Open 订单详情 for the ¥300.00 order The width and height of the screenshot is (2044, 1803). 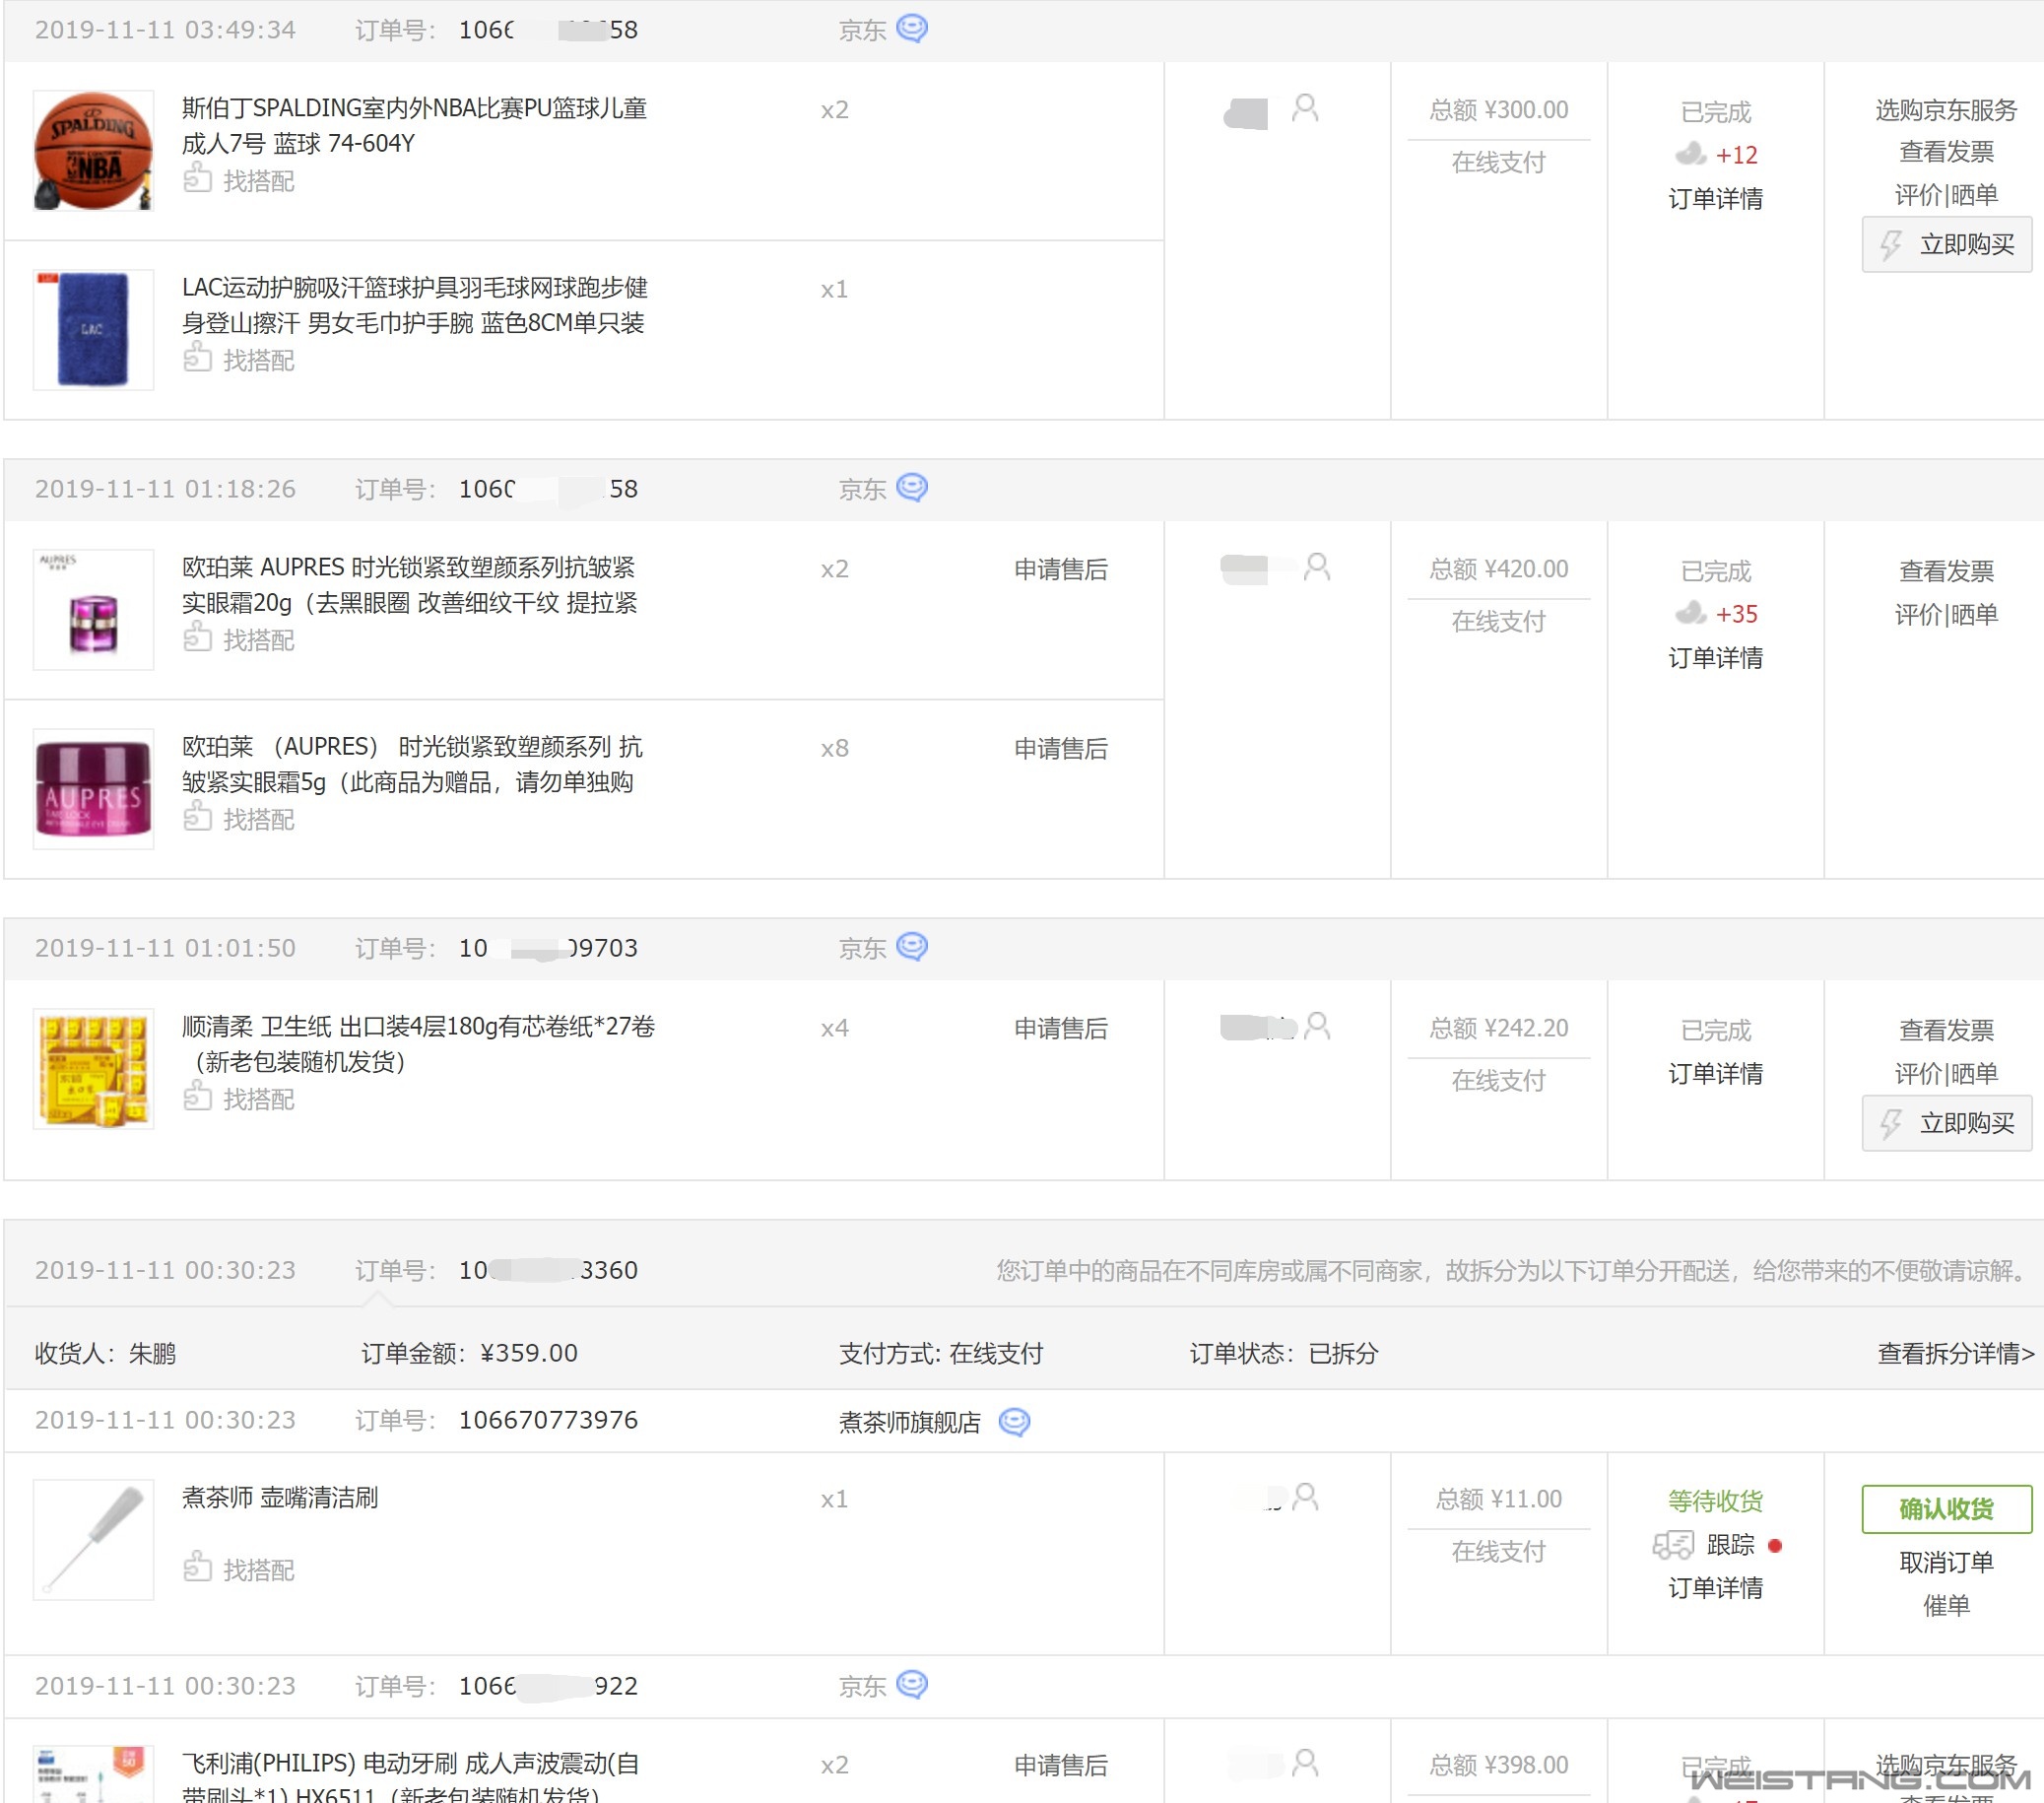(1715, 198)
